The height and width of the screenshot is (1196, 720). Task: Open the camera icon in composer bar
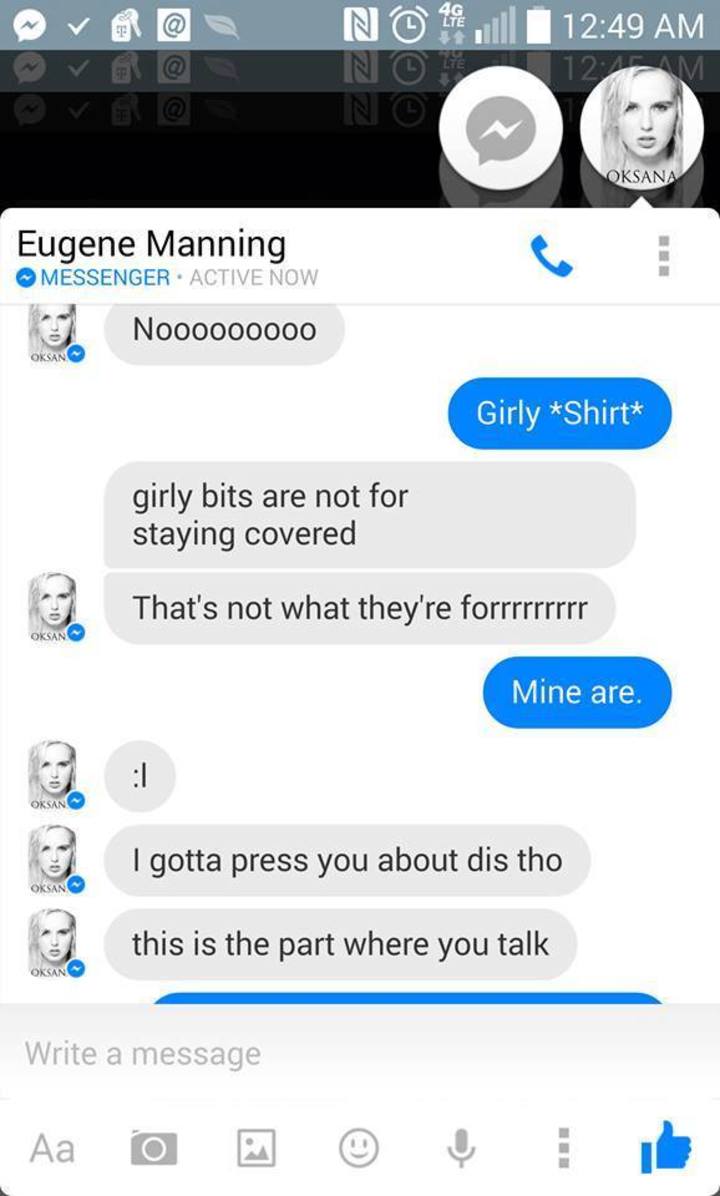click(154, 1148)
